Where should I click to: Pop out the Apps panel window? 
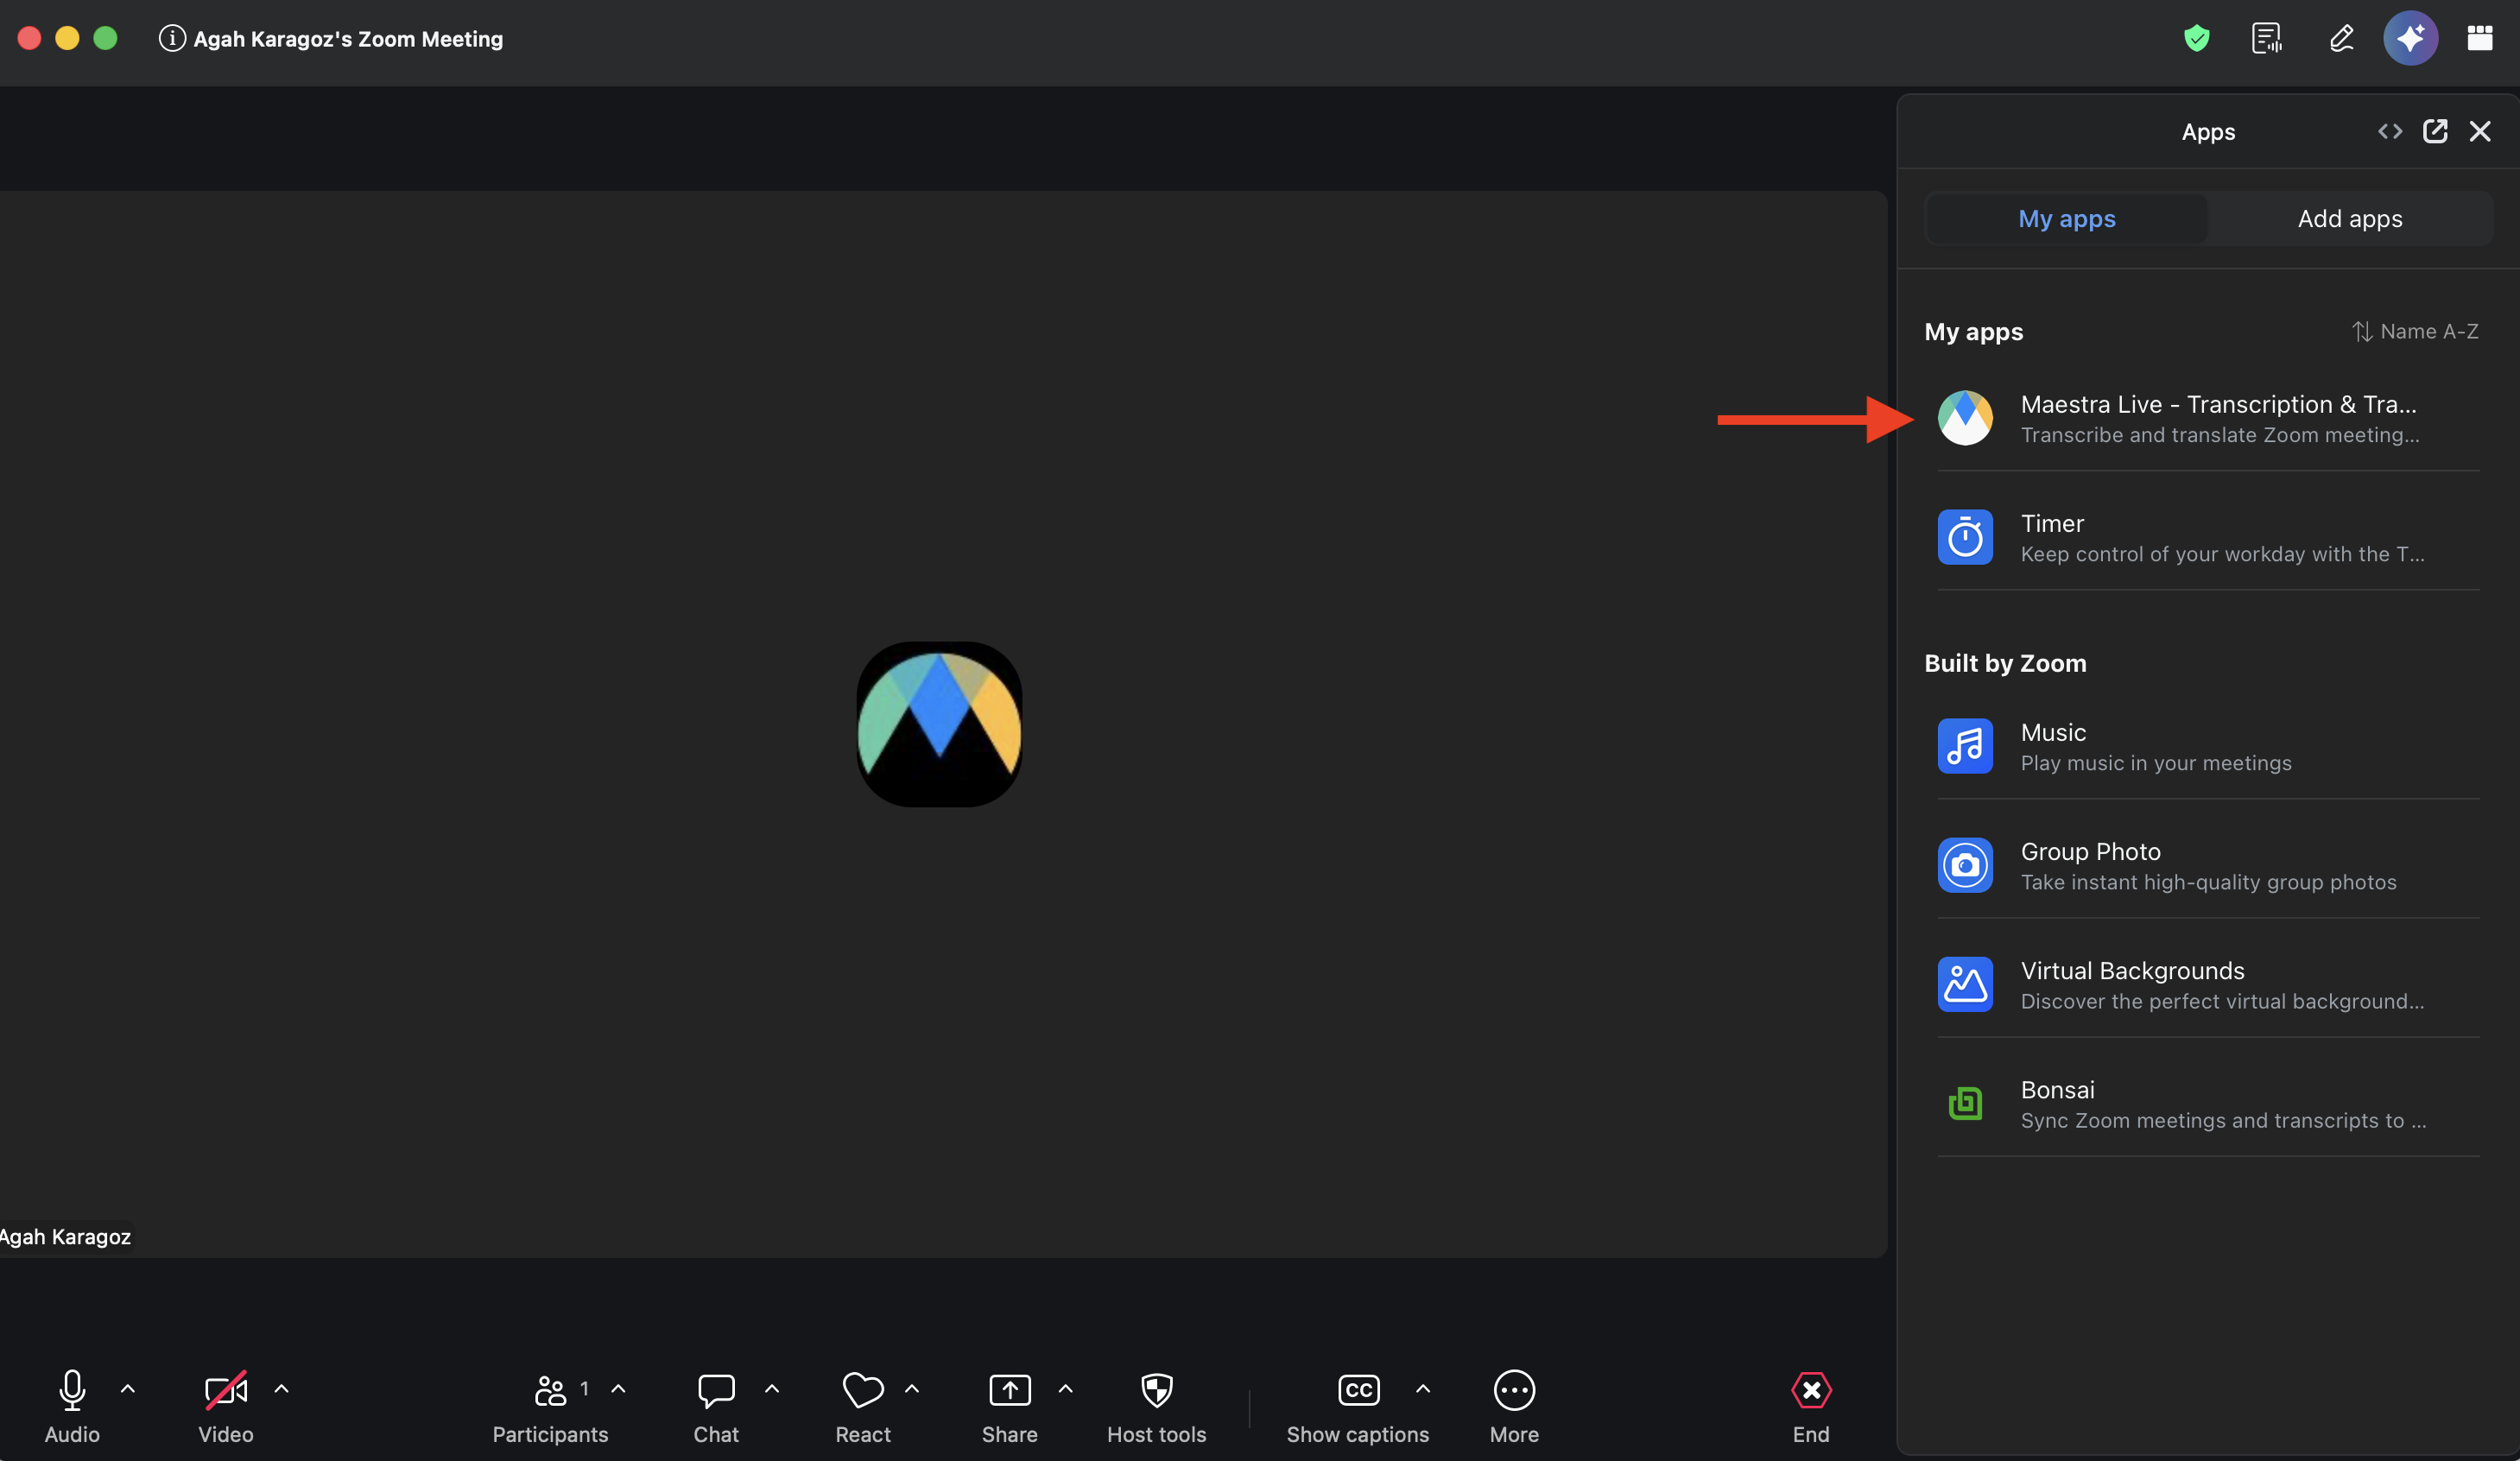(x=2435, y=131)
